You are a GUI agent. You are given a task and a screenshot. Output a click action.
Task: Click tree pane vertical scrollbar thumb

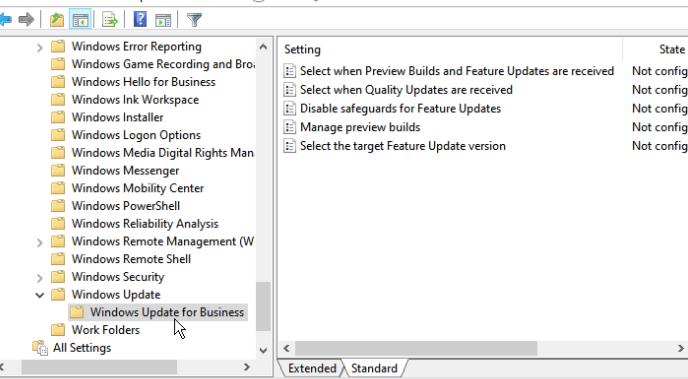[263, 306]
